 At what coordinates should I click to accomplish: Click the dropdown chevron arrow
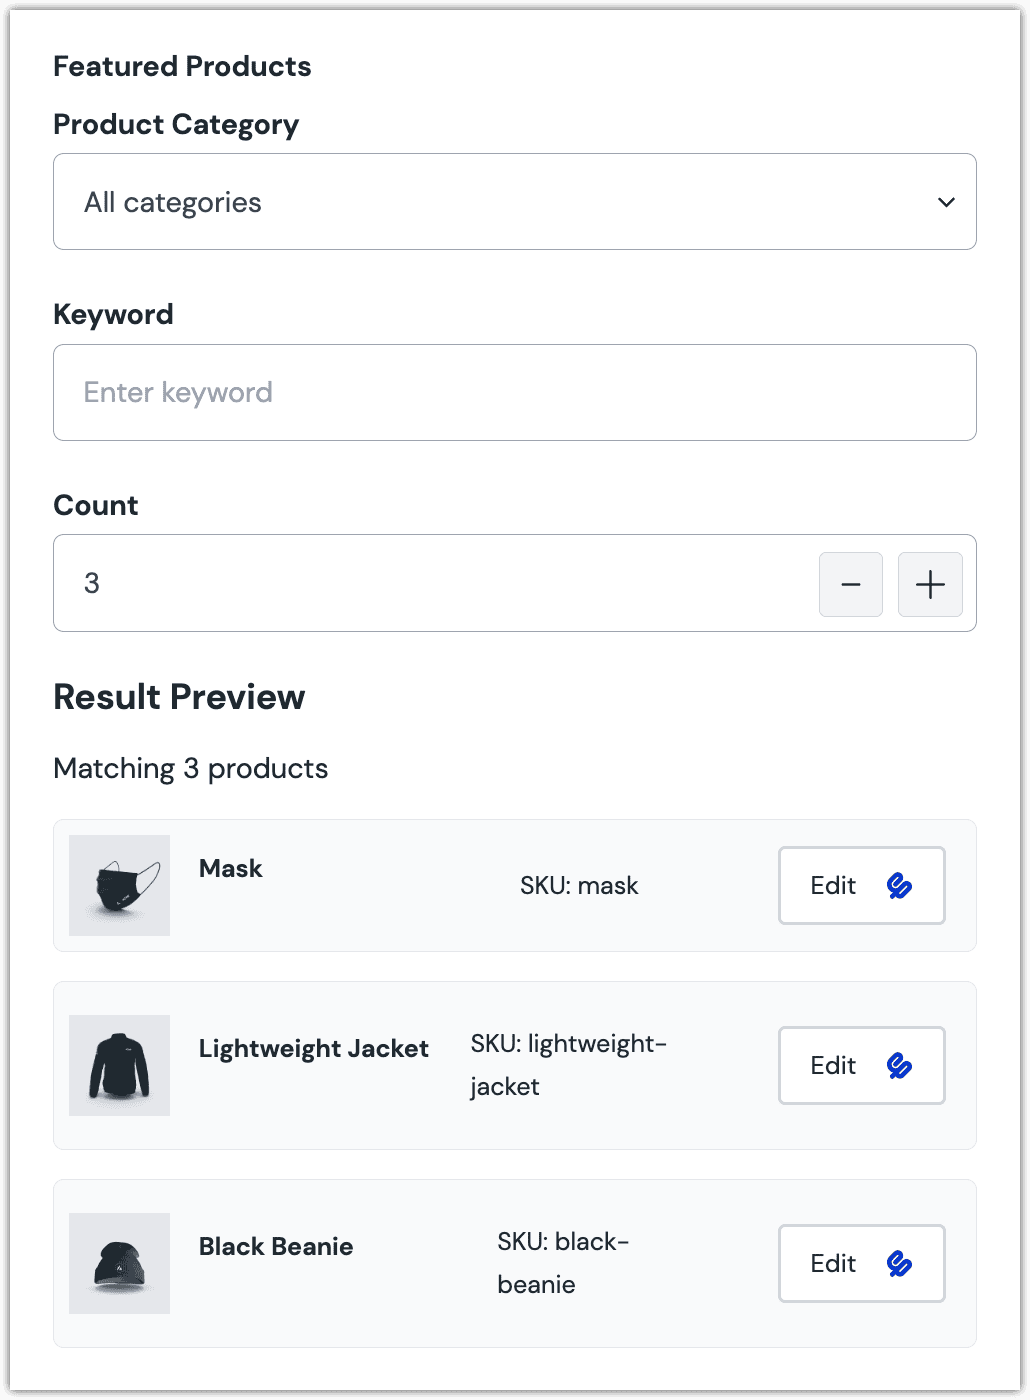click(946, 202)
